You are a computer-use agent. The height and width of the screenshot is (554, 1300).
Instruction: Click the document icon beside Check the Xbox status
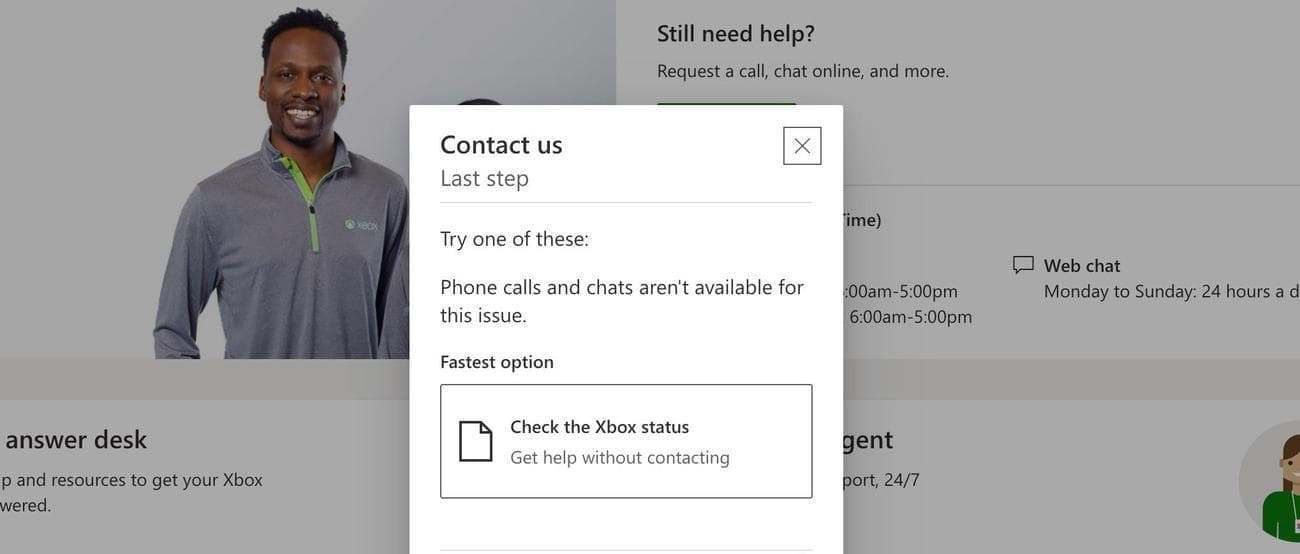pos(476,441)
